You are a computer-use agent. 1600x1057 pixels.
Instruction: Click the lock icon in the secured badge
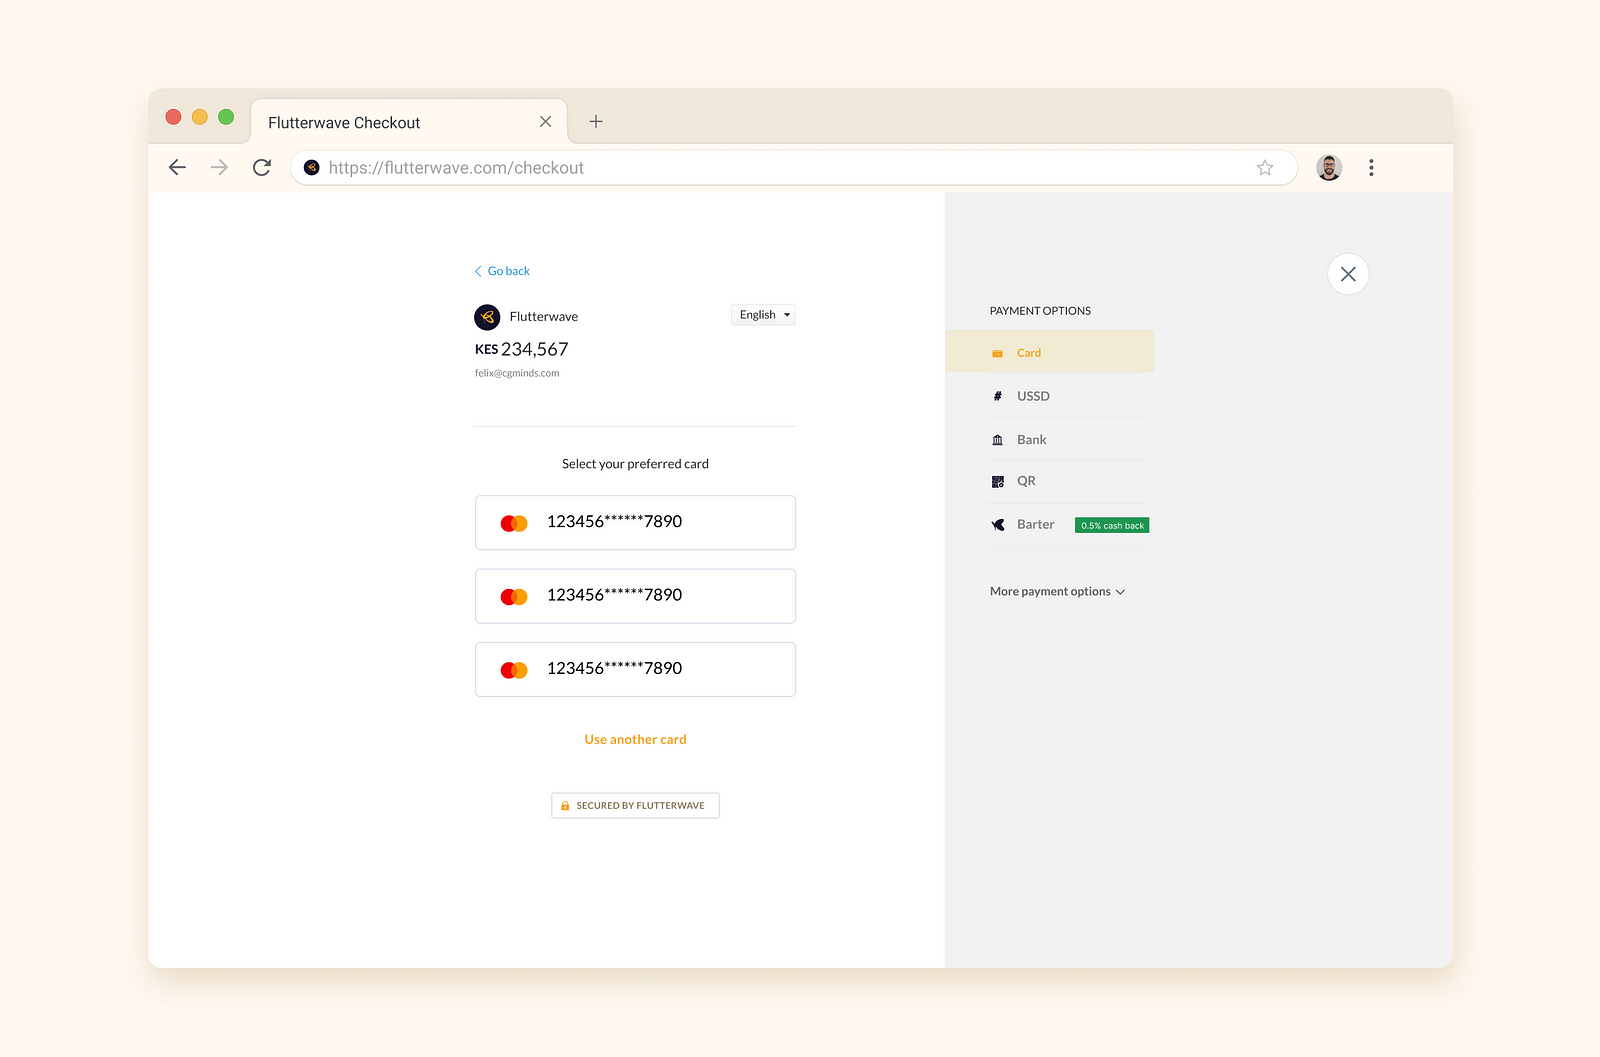[565, 806]
